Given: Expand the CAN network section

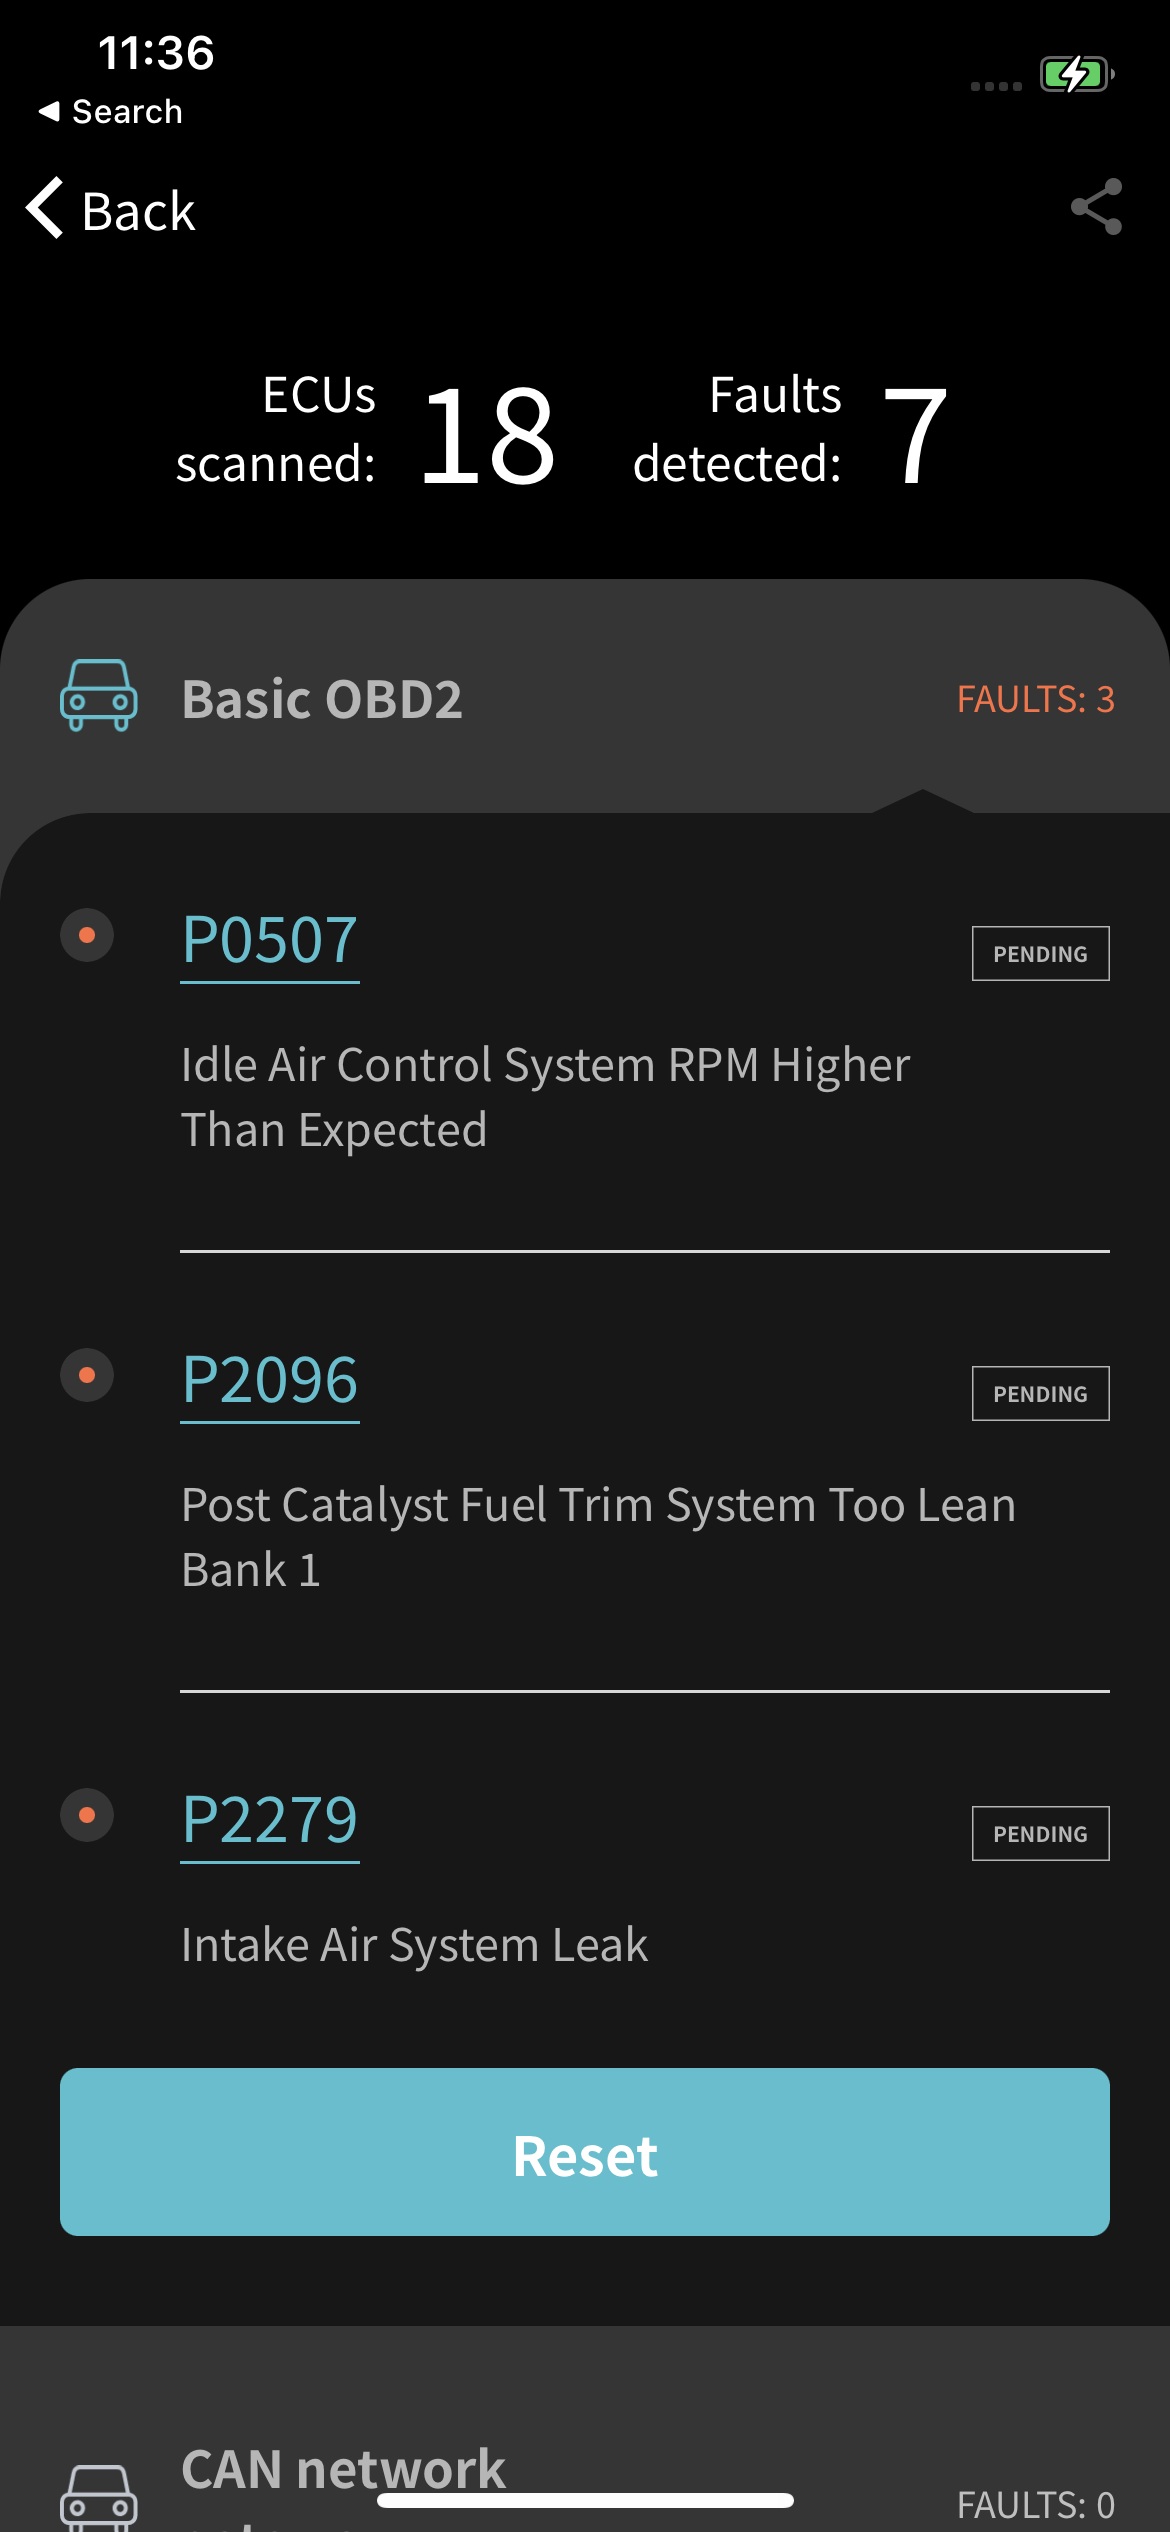Looking at the screenshot, I should (x=343, y=2468).
